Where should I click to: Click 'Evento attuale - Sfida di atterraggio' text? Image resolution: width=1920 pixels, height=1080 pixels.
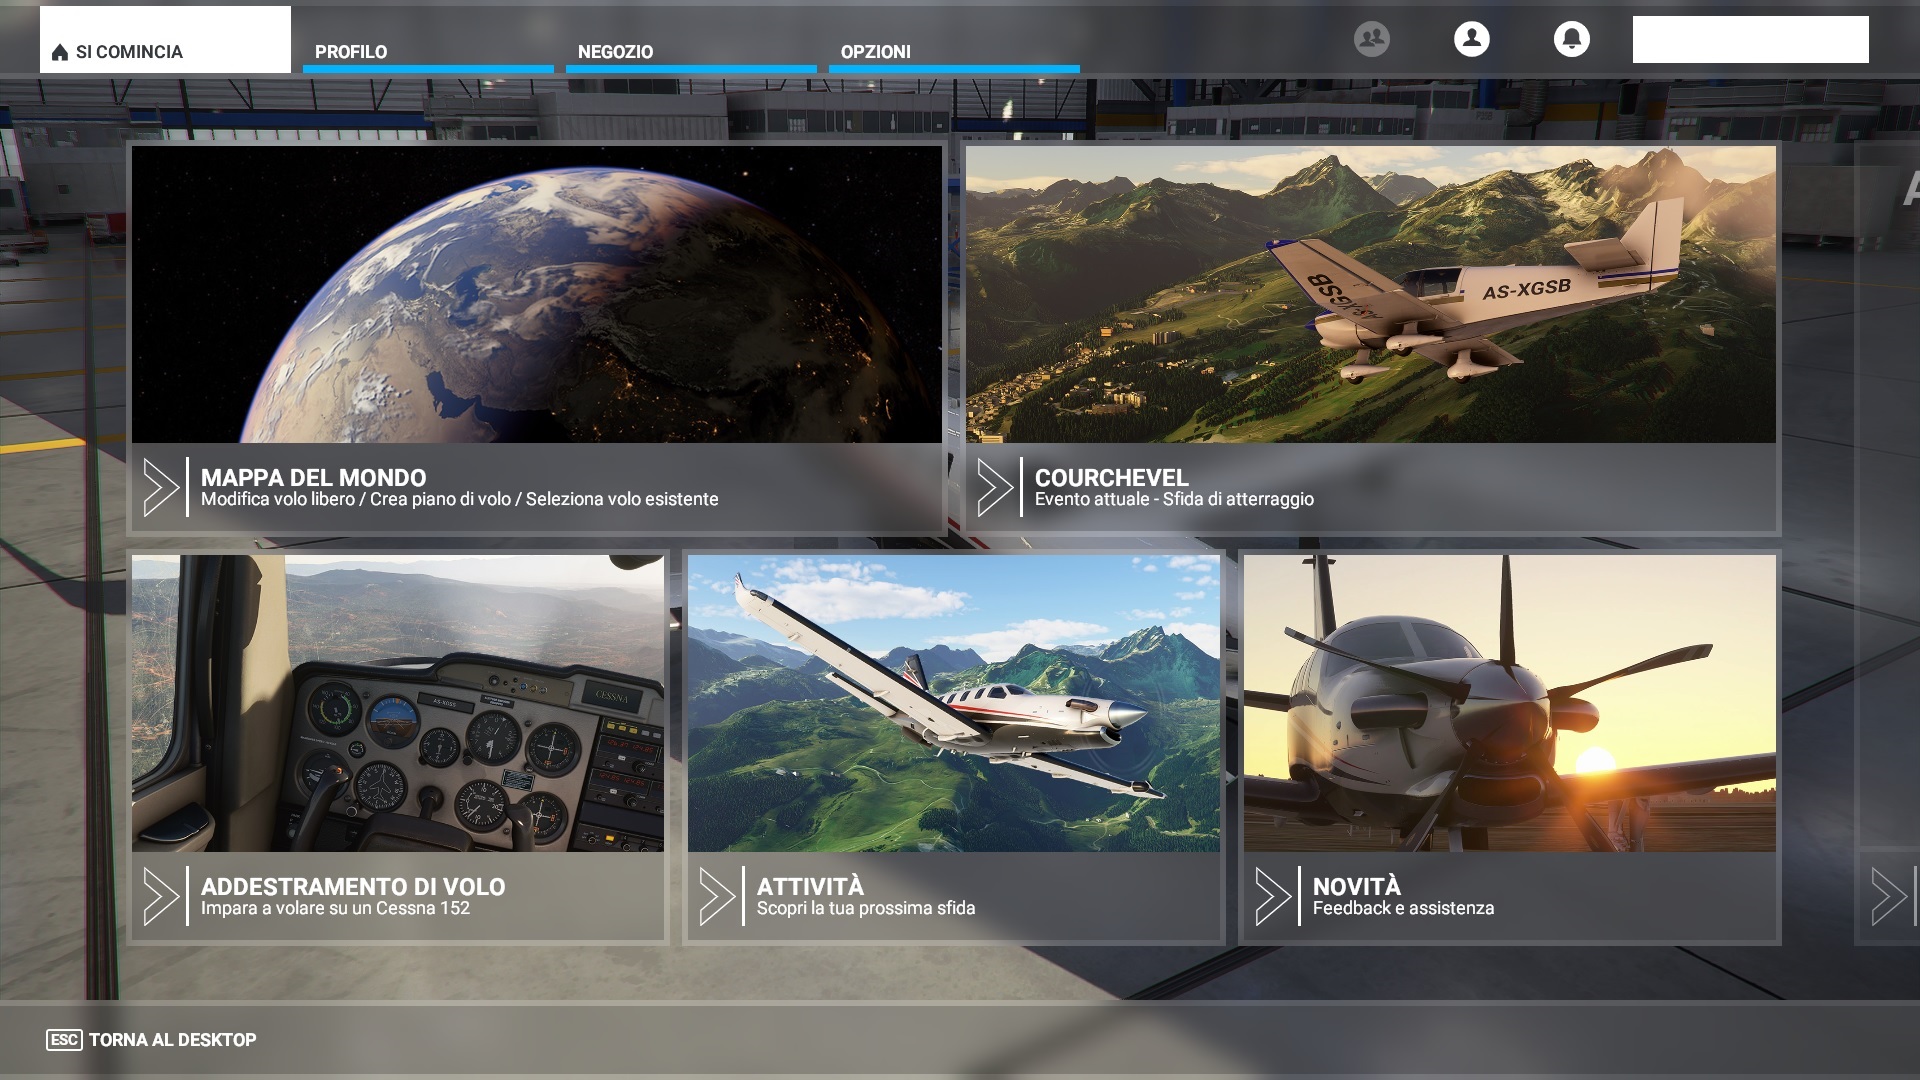coord(1174,499)
